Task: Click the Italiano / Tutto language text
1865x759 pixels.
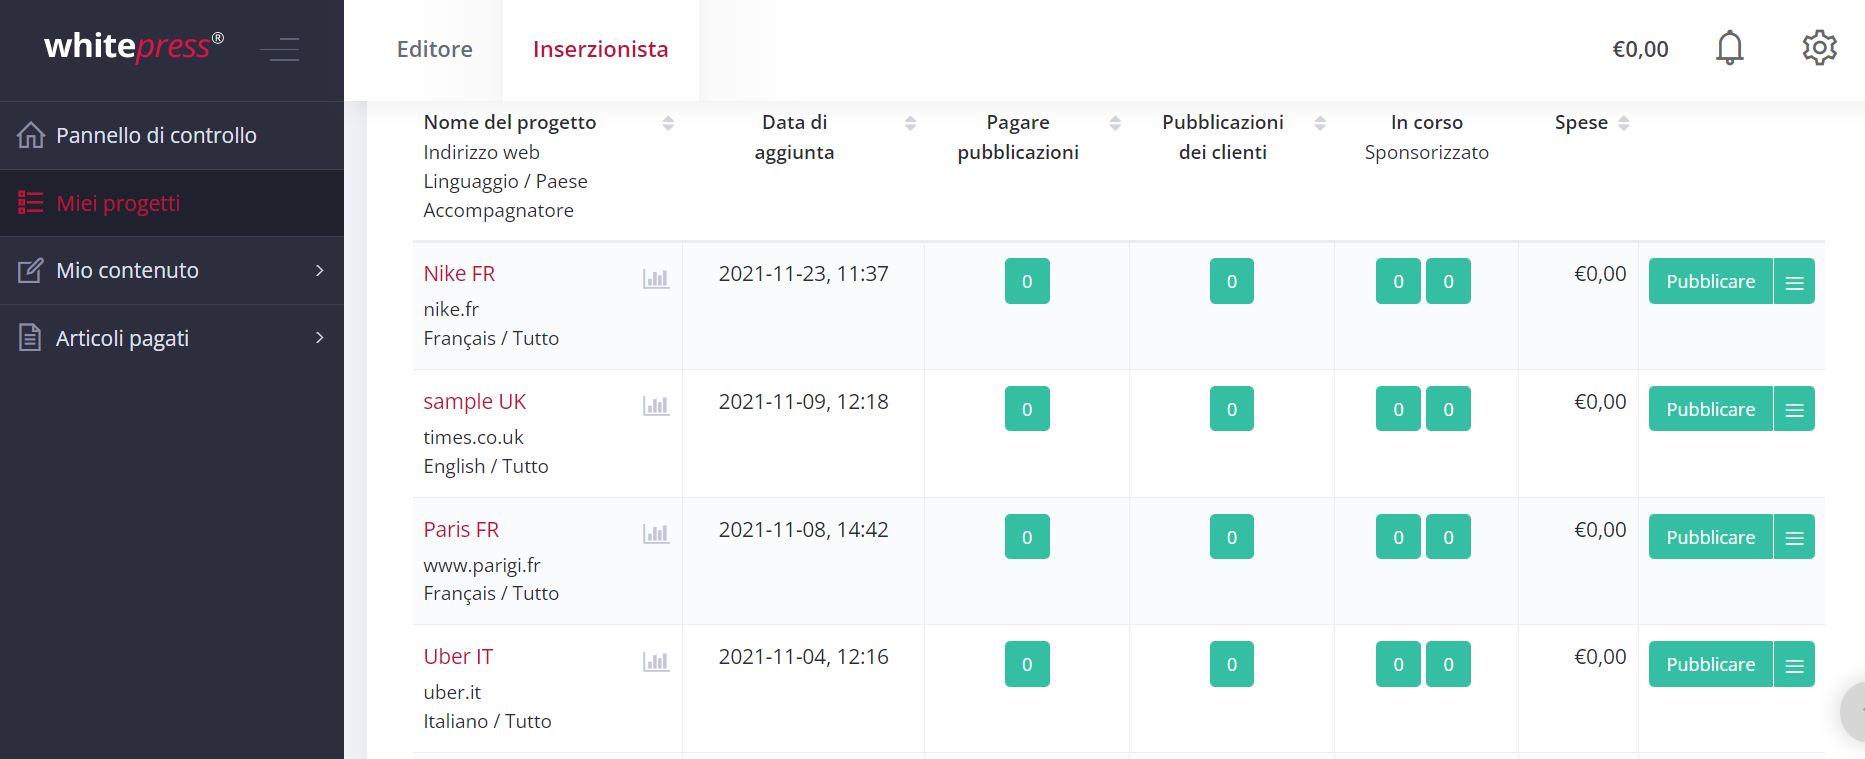Action: pos(487,721)
